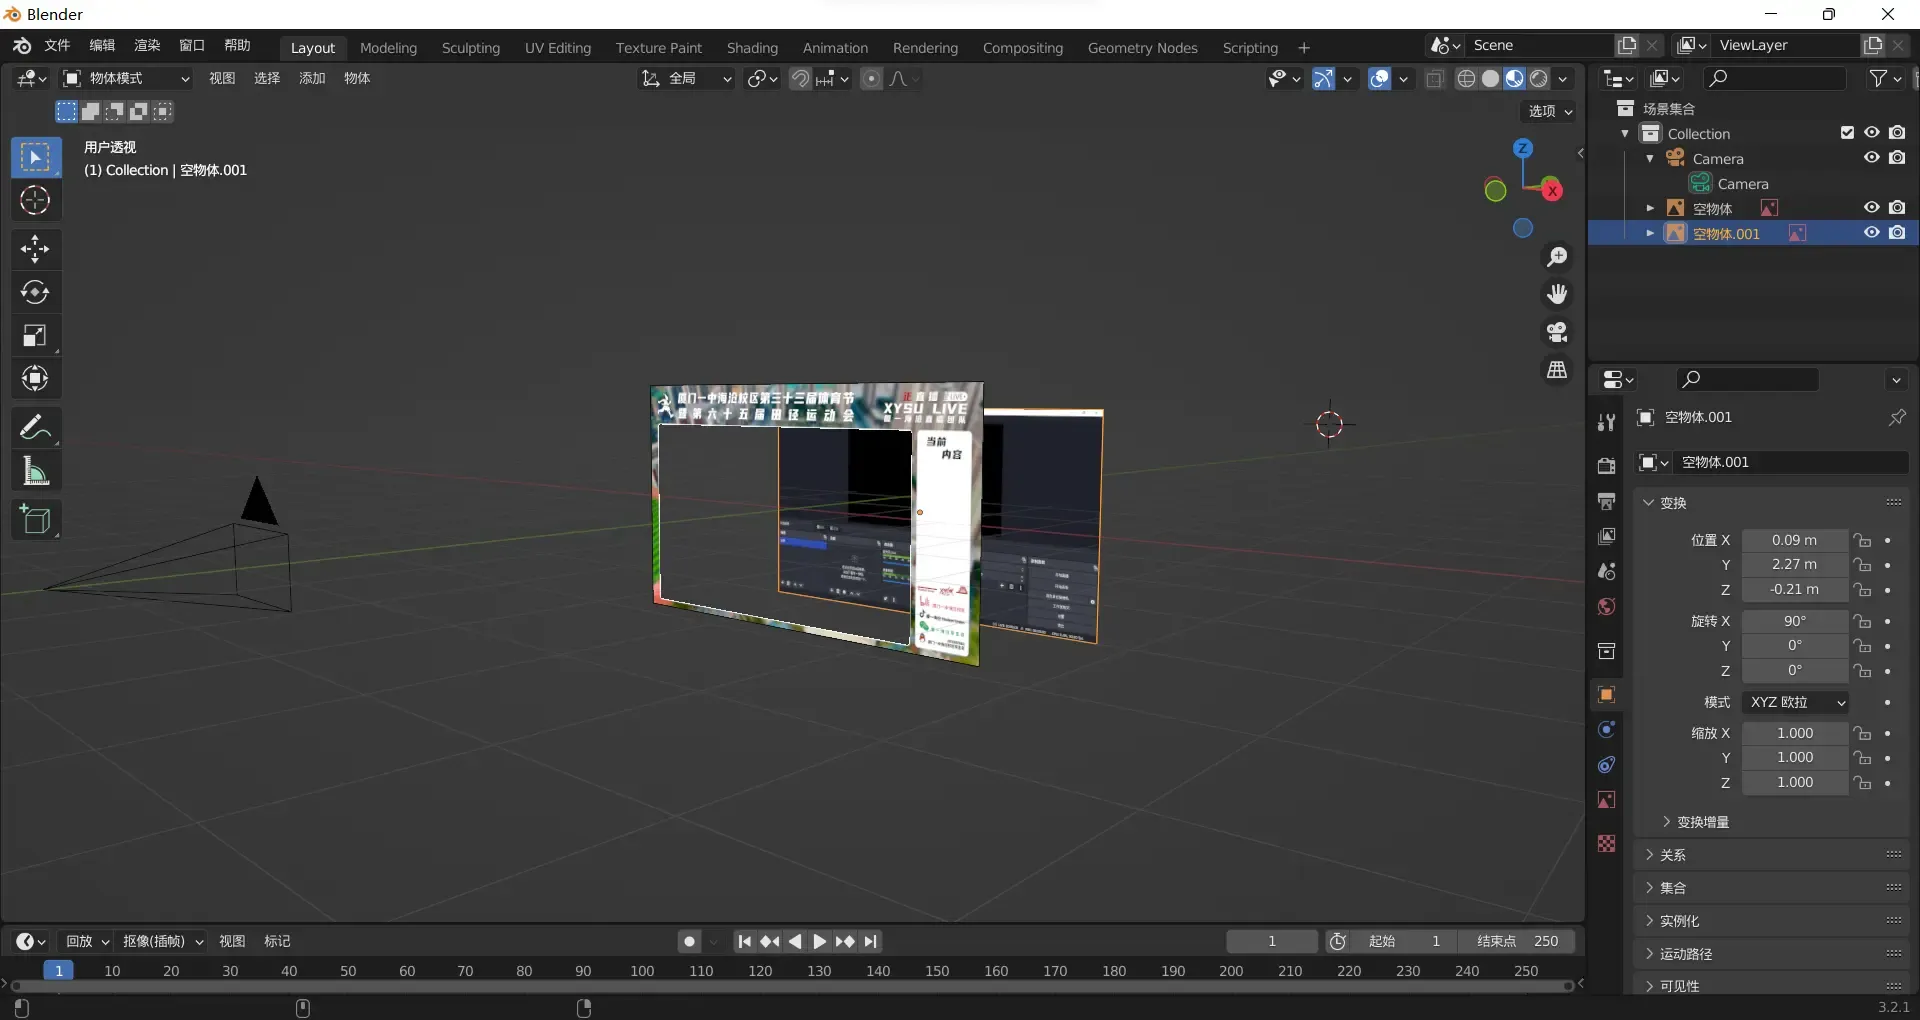Viewport: 1920px width, 1020px height.
Task: Open the rotation mode XYZ 欧拉 dropdown
Action: click(1795, 702)
